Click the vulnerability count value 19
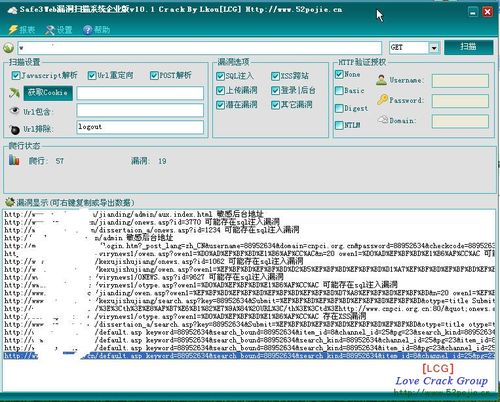 pyautogui.click(x=162, y=161)
